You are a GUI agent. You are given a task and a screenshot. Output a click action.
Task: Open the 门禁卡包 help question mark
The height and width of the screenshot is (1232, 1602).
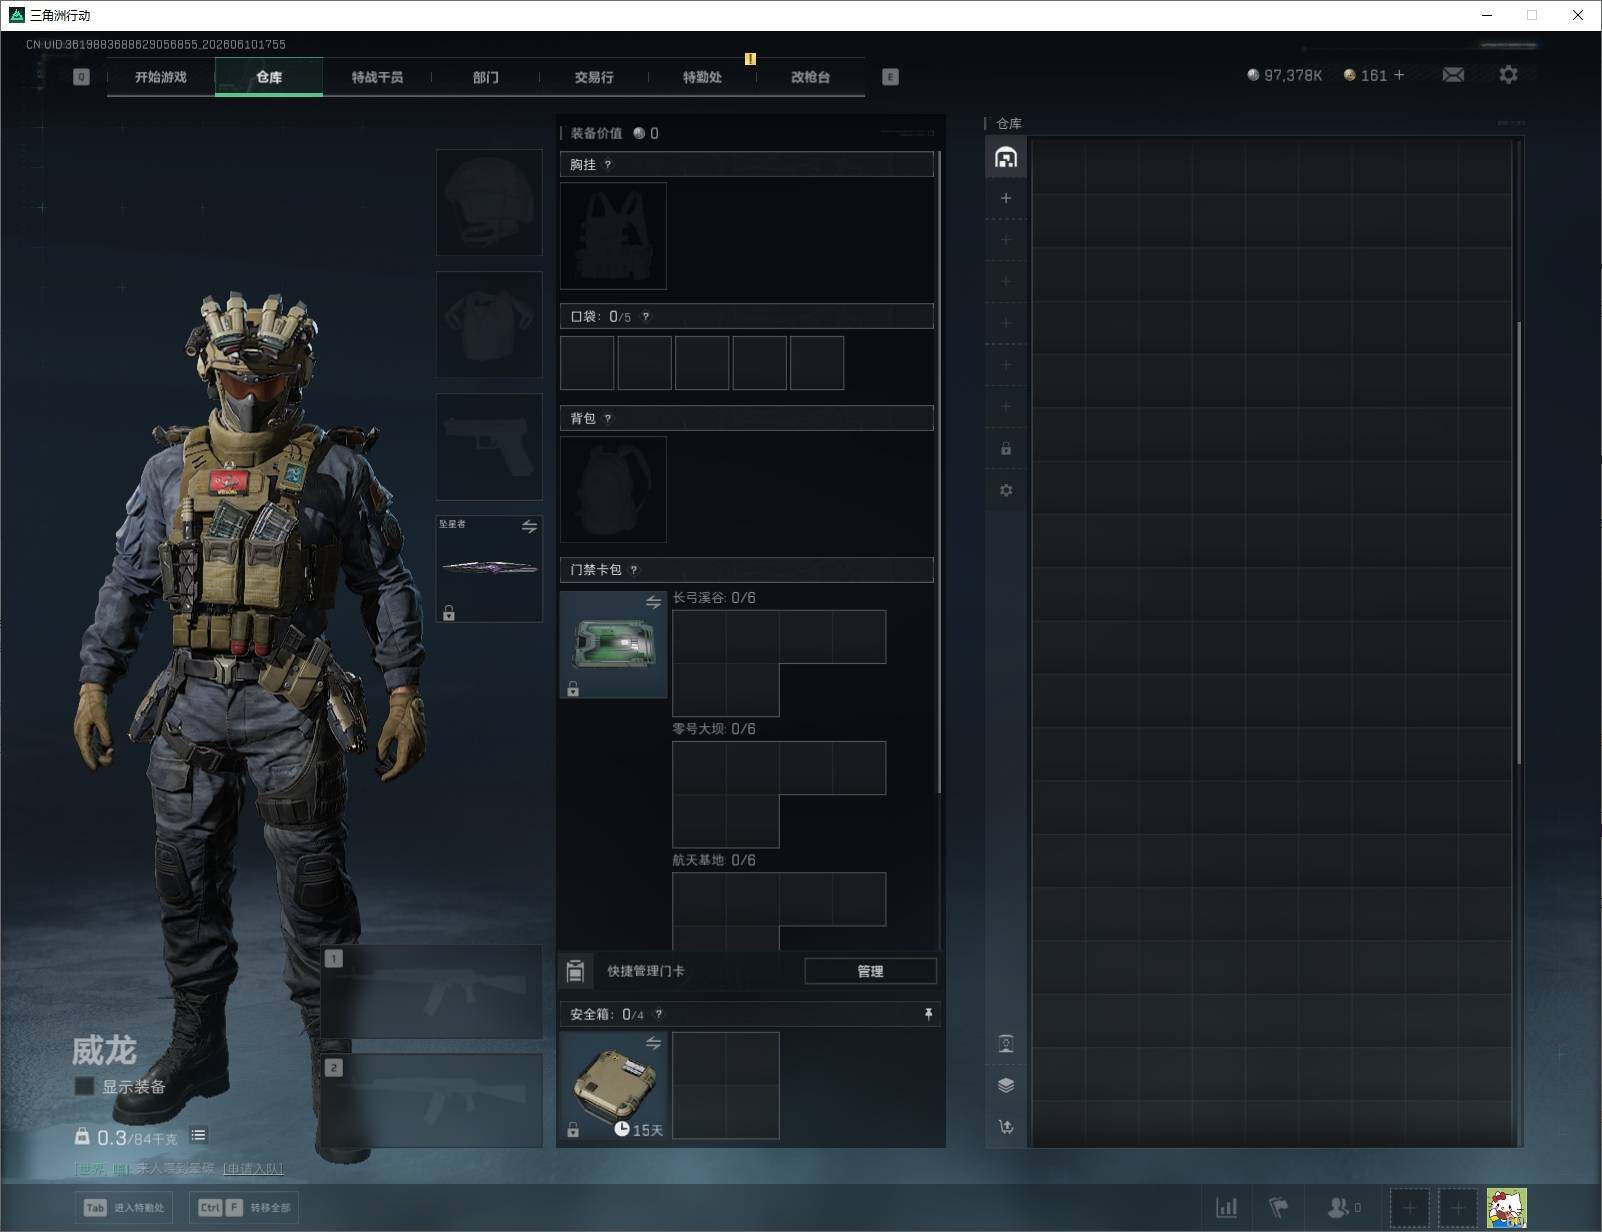[x=634, y=570]
